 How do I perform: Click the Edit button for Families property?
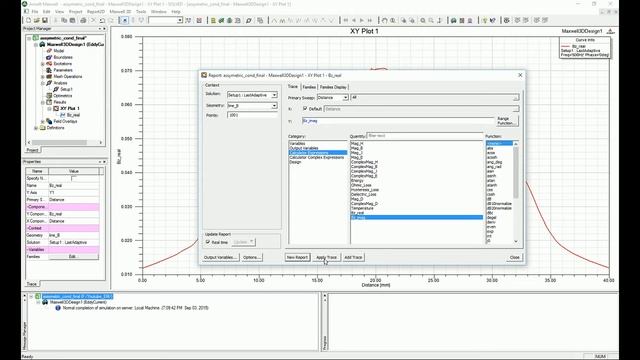pyautogui.click(x=73, y=257)
